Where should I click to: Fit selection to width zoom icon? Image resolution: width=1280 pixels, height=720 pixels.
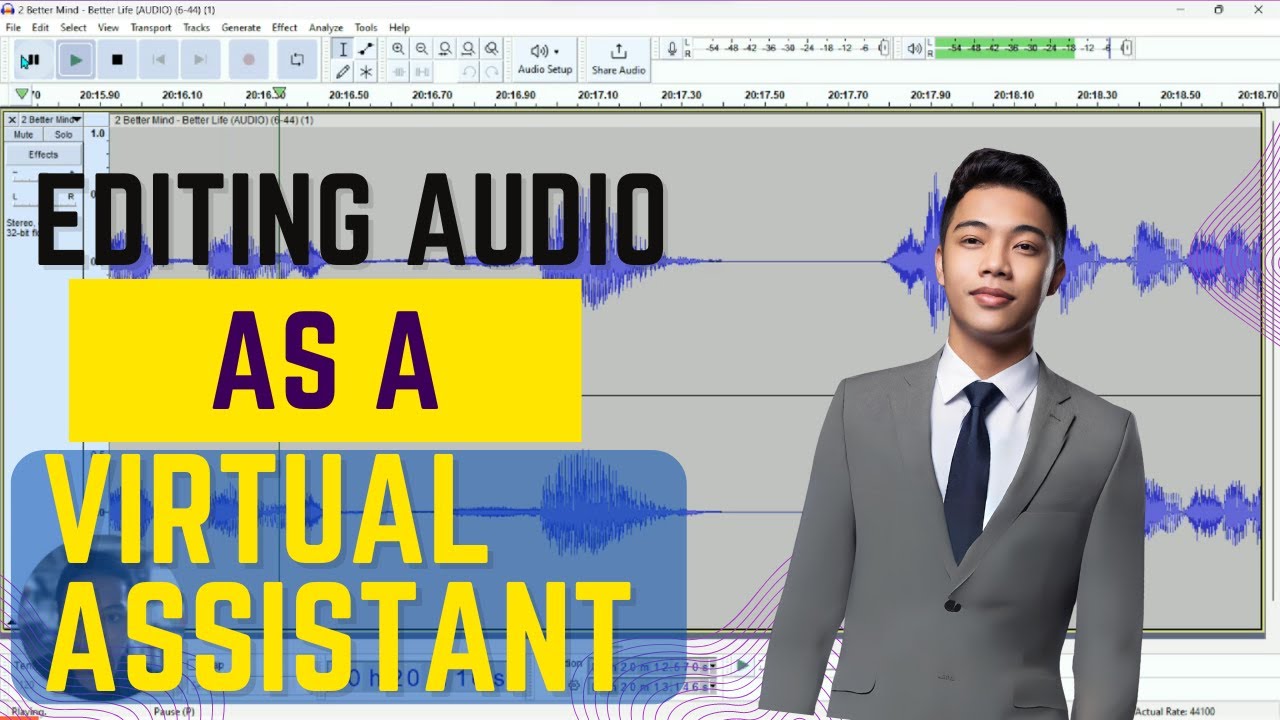(444, 49)
